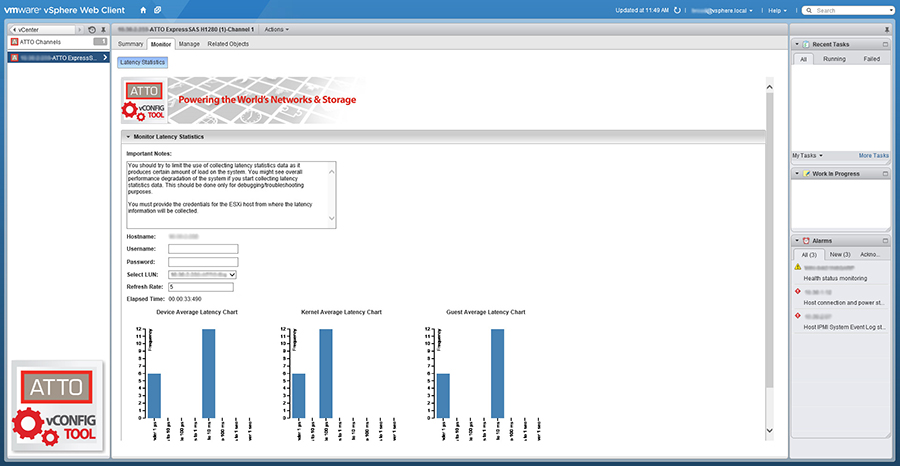Collapse the Monitor Latency Statistics section

coord(129,137)
